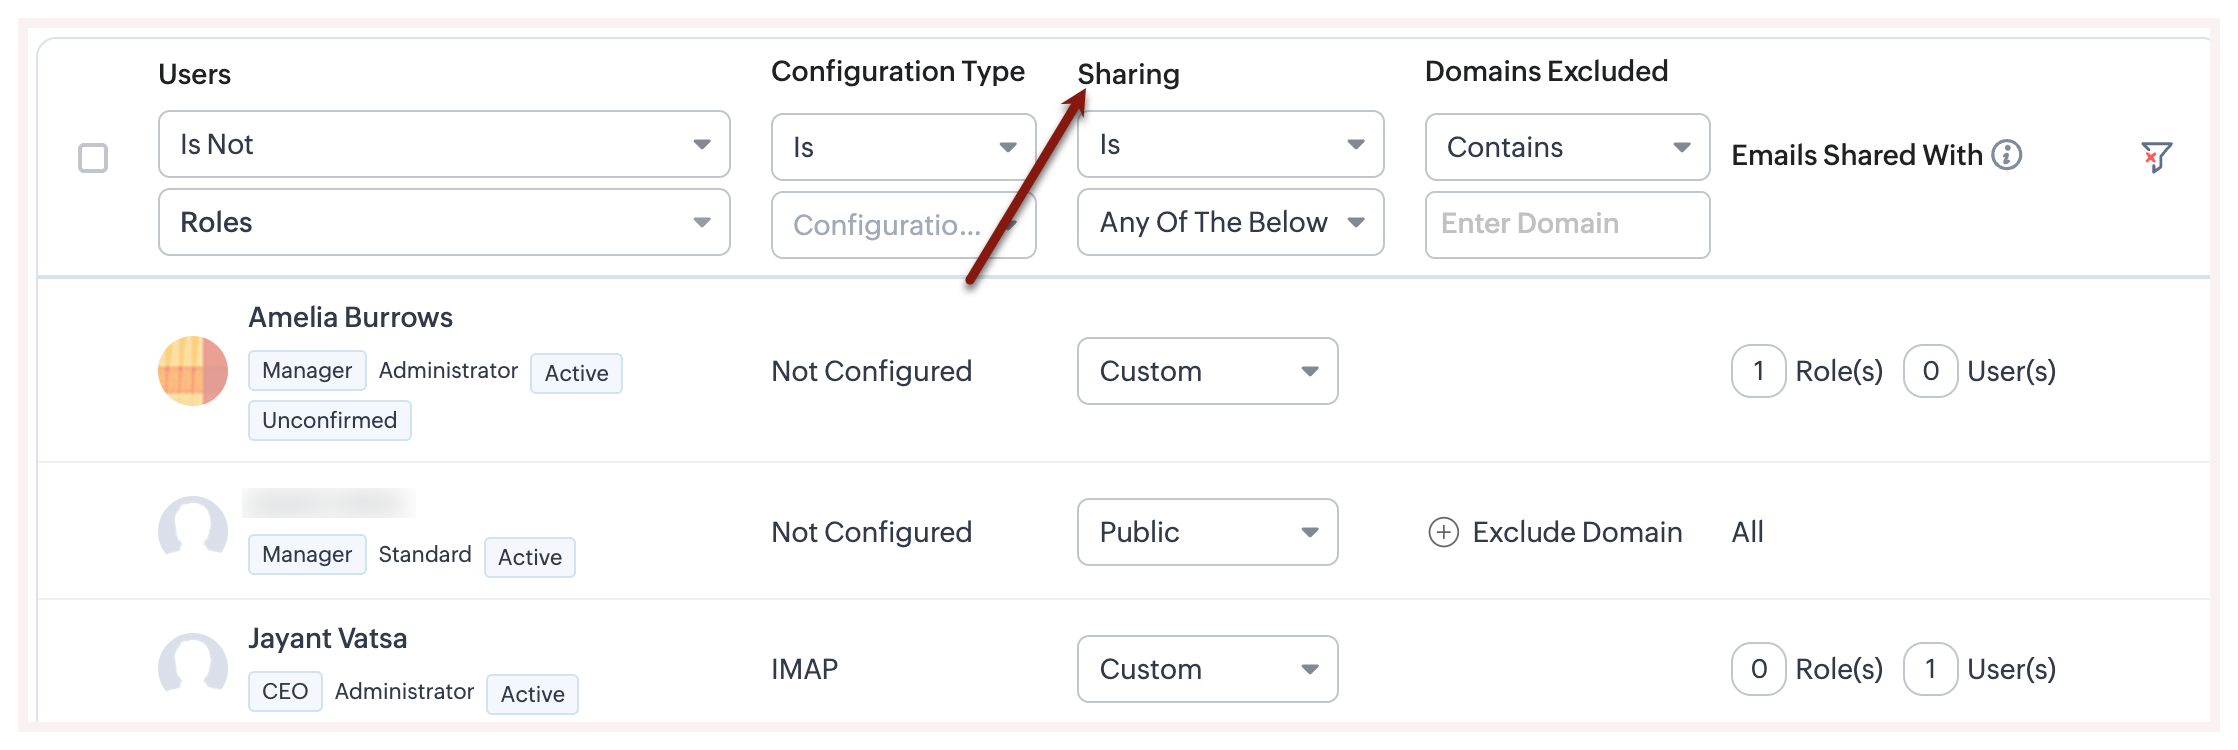Image resolution: width=2238 pixels, height=750 pixels.
Task: Change Amelia Burrows' sharing from Custom
Action: click(1207, 371)
